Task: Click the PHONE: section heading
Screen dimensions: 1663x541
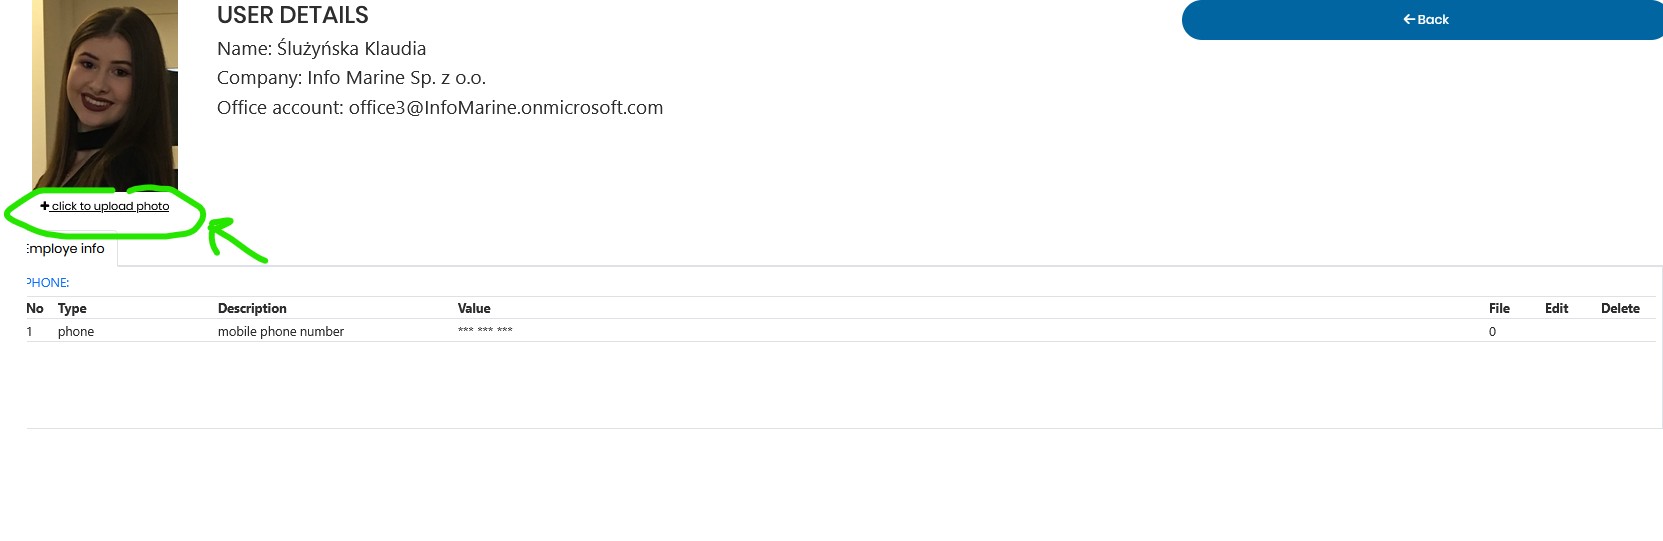Action: (x=48, y=283)
